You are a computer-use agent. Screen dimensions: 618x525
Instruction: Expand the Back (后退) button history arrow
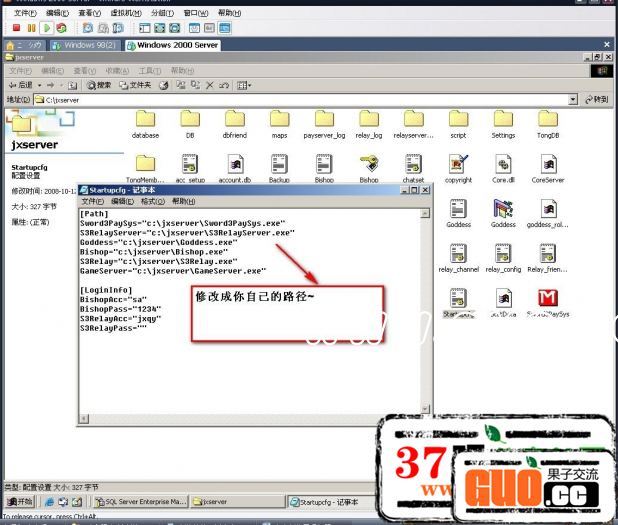40,85
